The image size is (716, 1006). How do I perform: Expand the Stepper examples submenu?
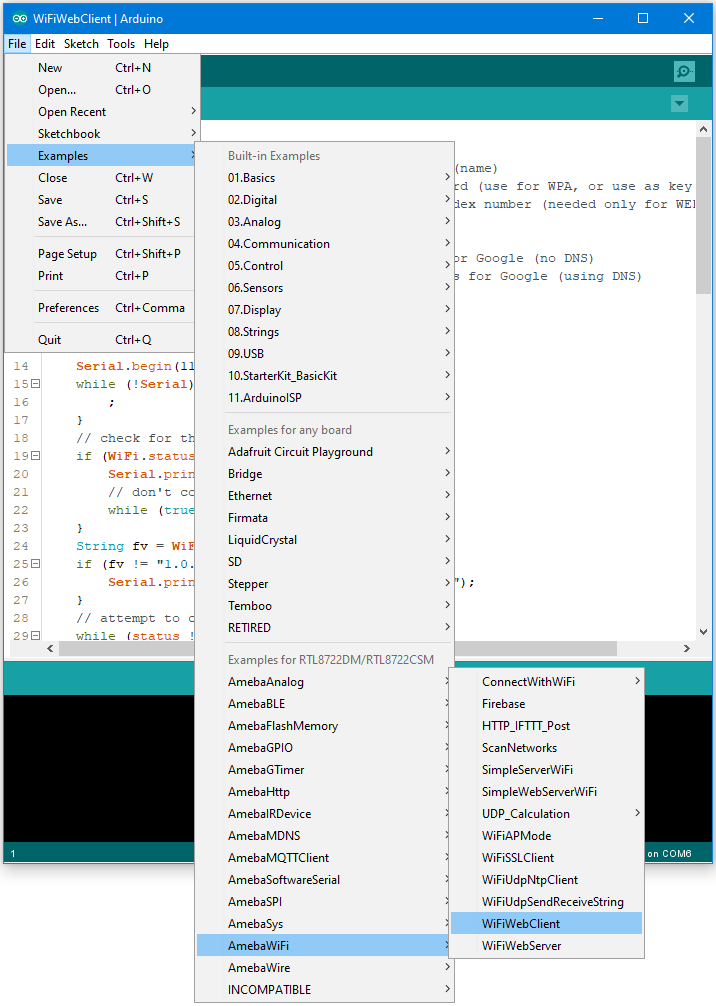pos(325,584)
